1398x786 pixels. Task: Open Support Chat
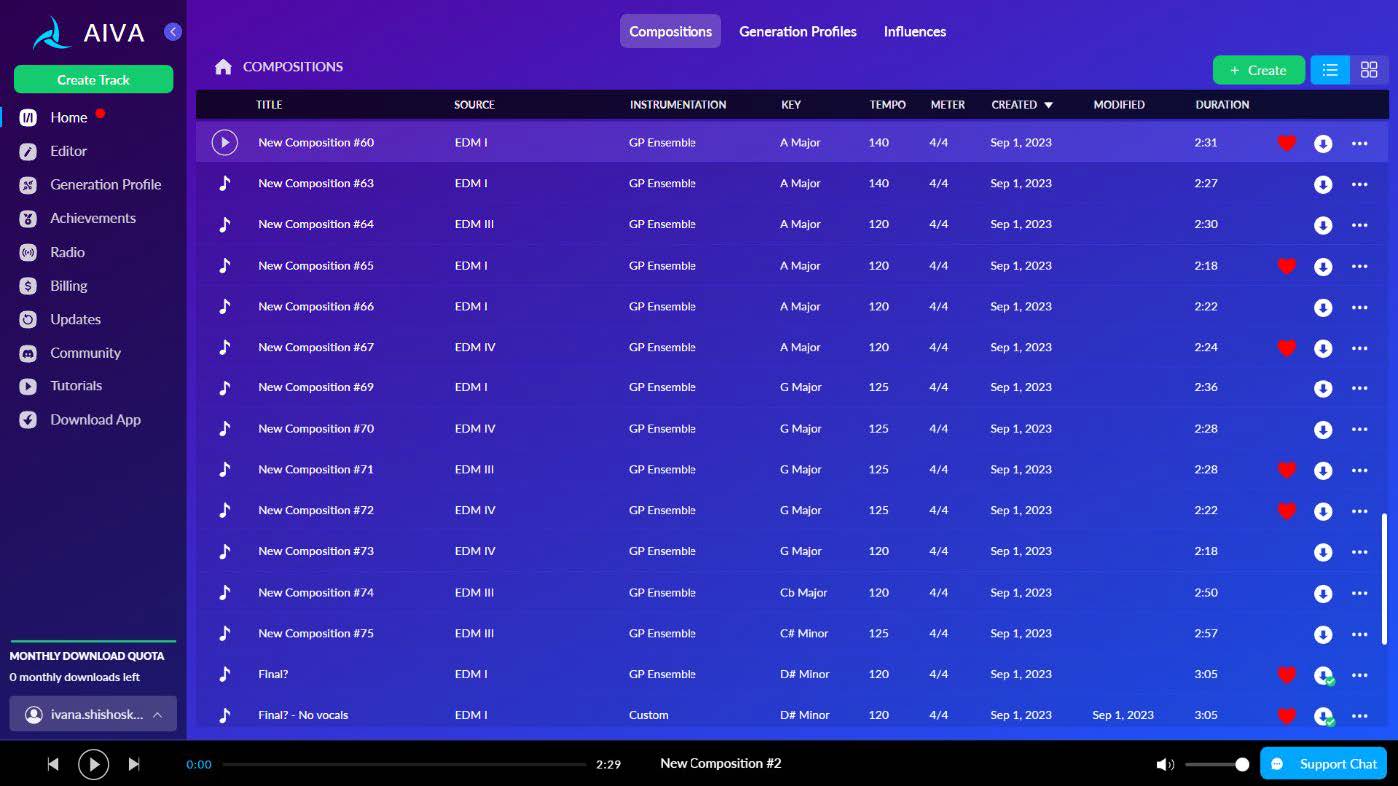(1323, 764)
